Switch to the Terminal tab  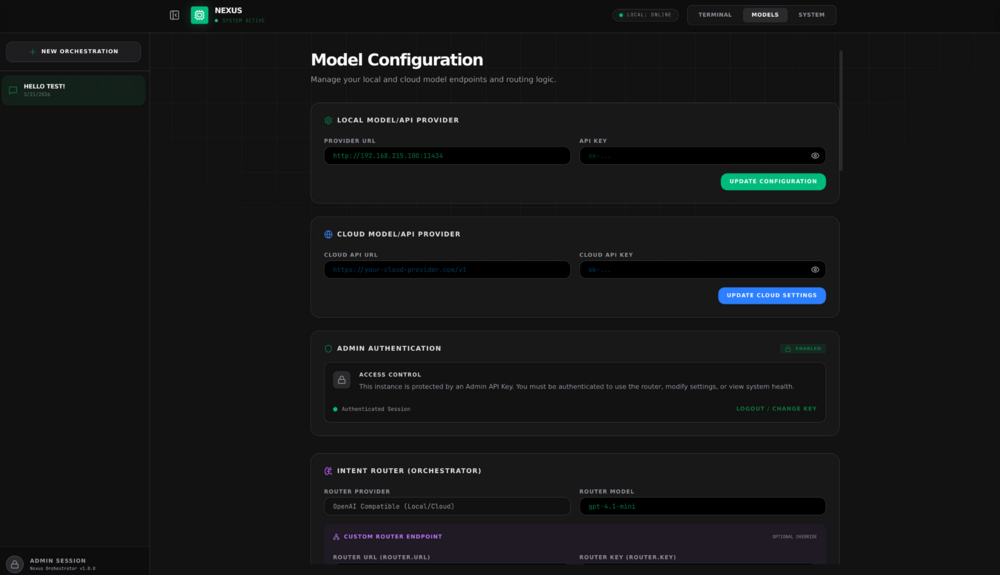click(x=715, y=15)
